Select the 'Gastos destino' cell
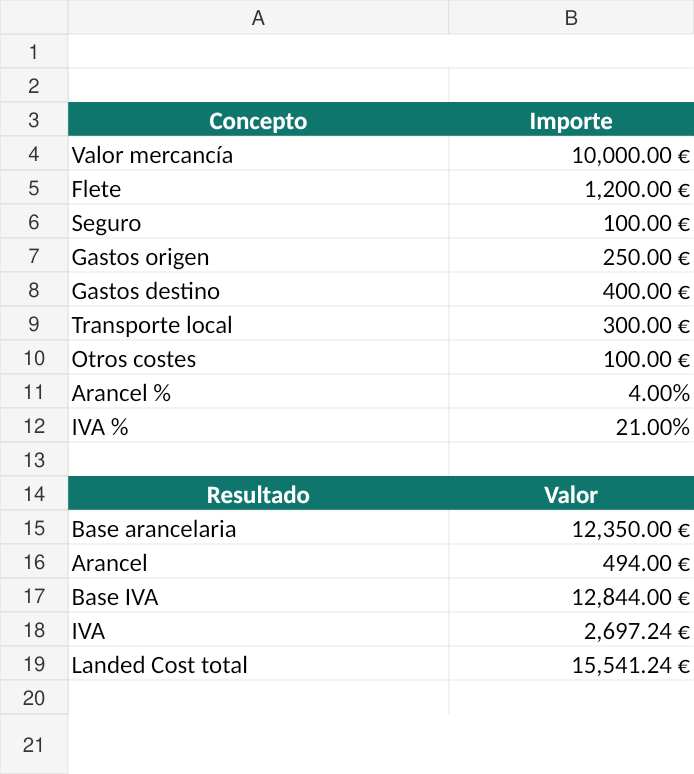 click(x=258, y=290)
